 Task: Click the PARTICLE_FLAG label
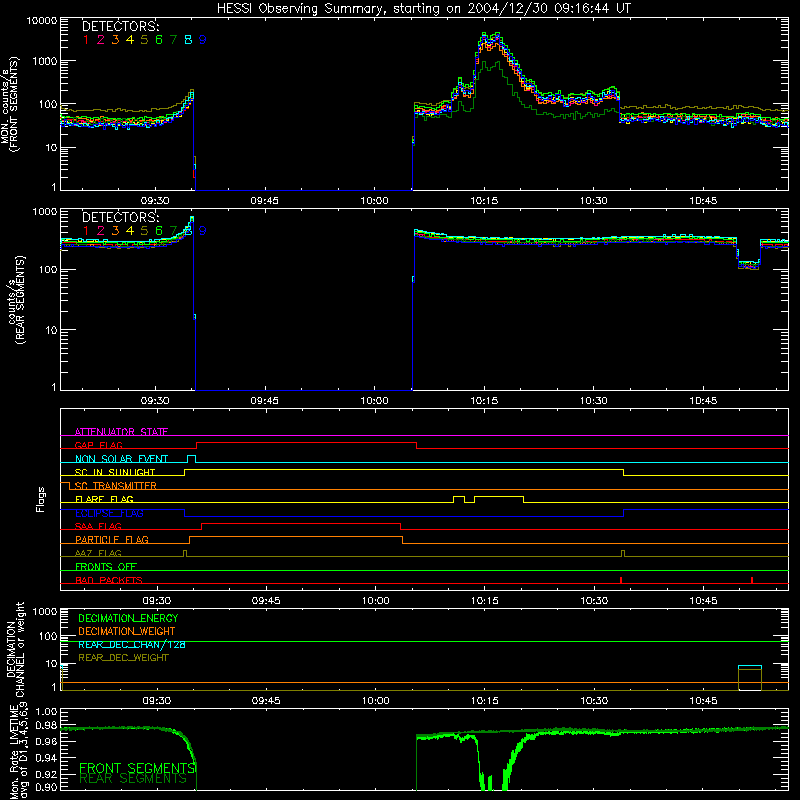tap(112, 539)
